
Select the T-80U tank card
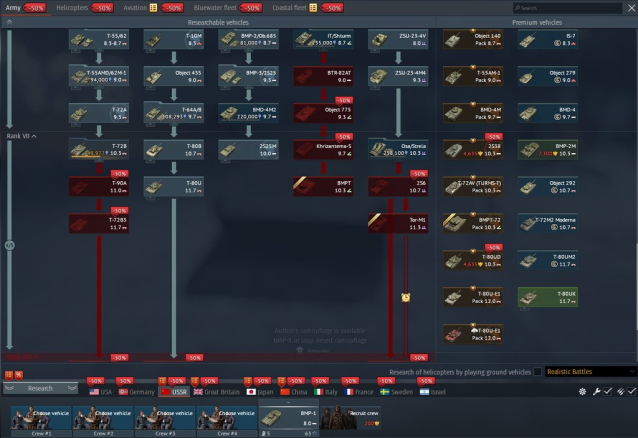(x=173, y=186)
